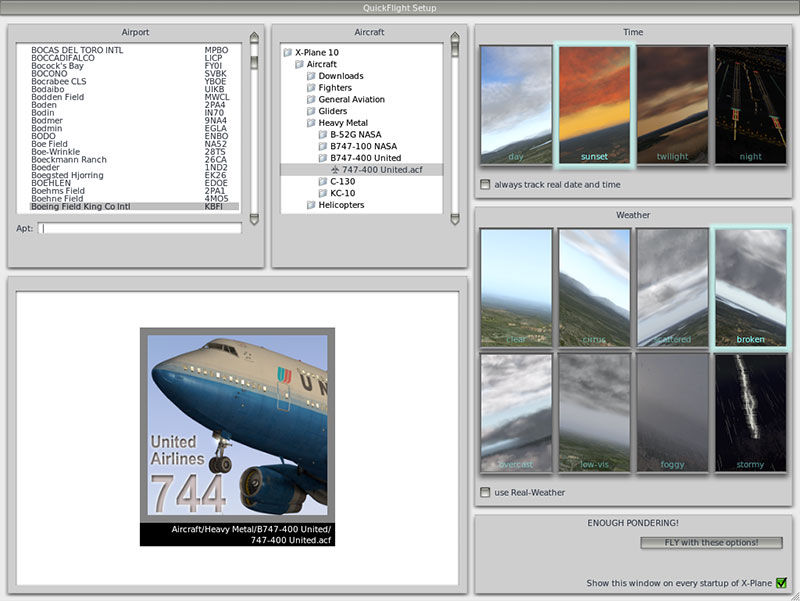Select Boeing Field King Co Intl airport
The width and height of the screenshot is (800, 601).
coord(135,207)
